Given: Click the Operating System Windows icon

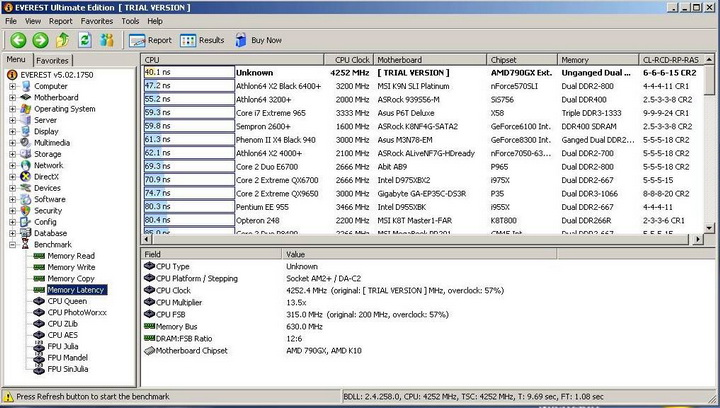Looking at the screenshot, I should click(26, 109).
